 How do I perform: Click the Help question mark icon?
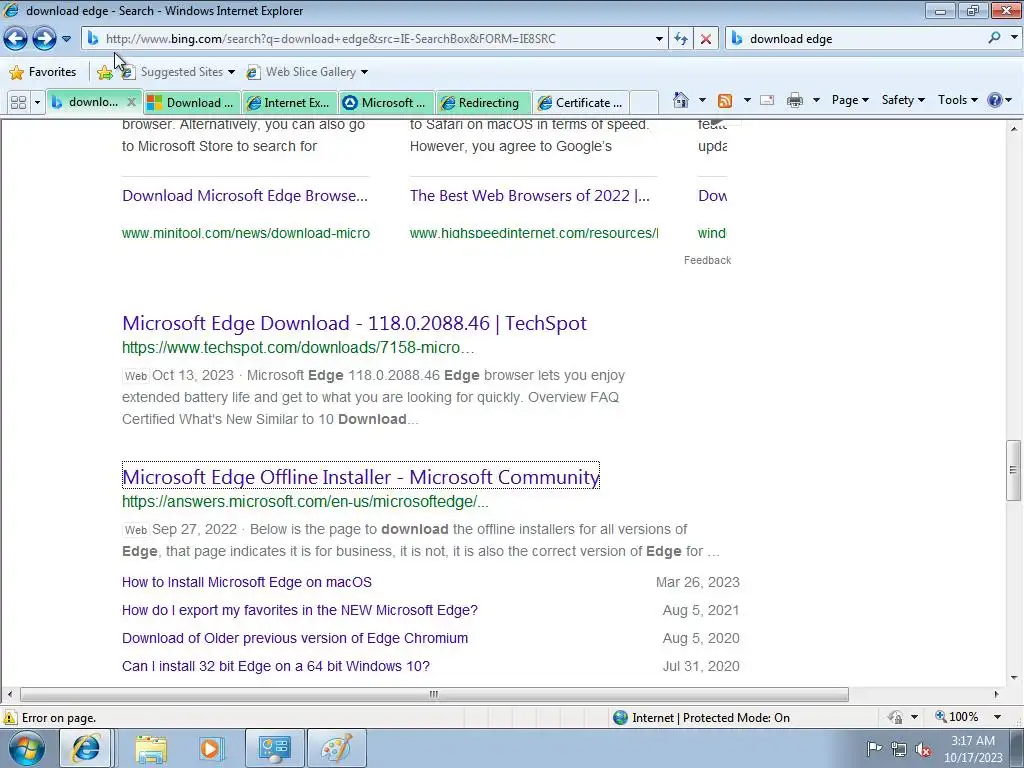995,100
